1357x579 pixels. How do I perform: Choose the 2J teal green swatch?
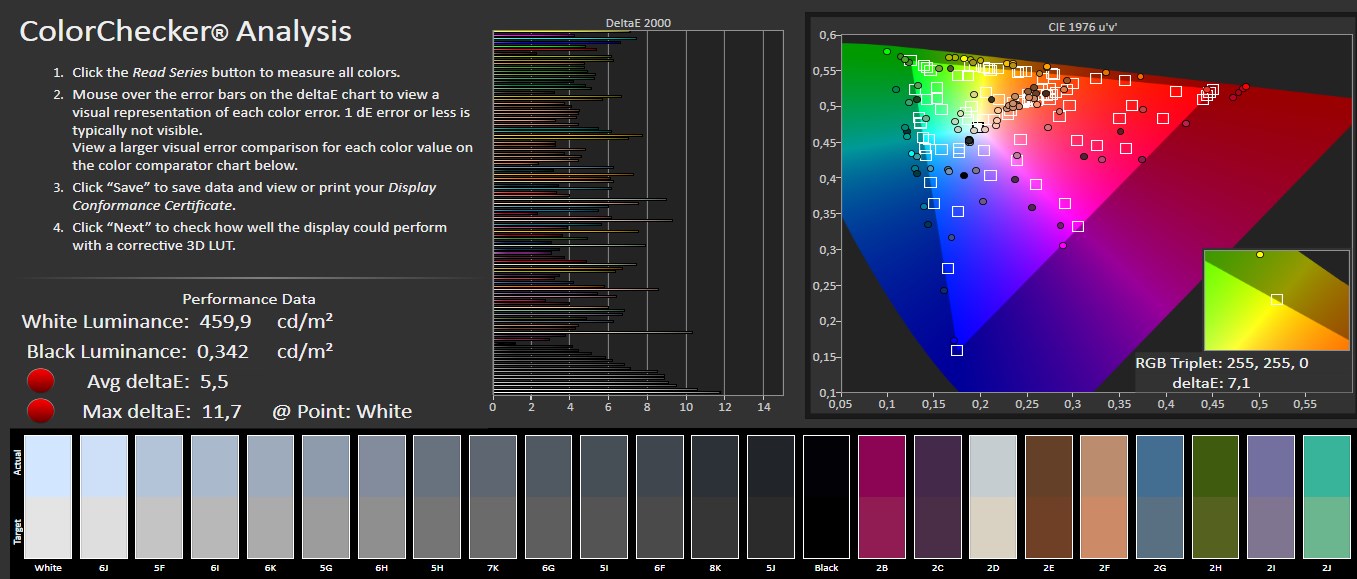1327,496
